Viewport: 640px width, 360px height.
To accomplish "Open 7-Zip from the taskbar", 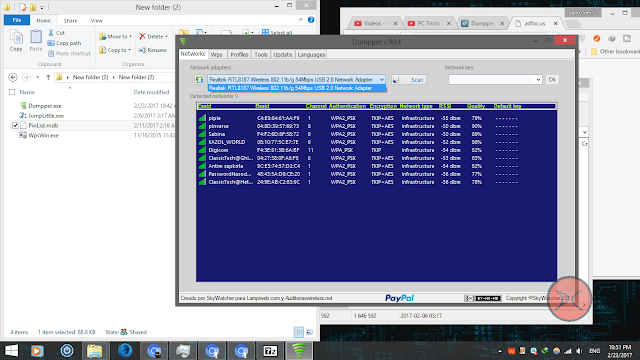I will point(270,351).
